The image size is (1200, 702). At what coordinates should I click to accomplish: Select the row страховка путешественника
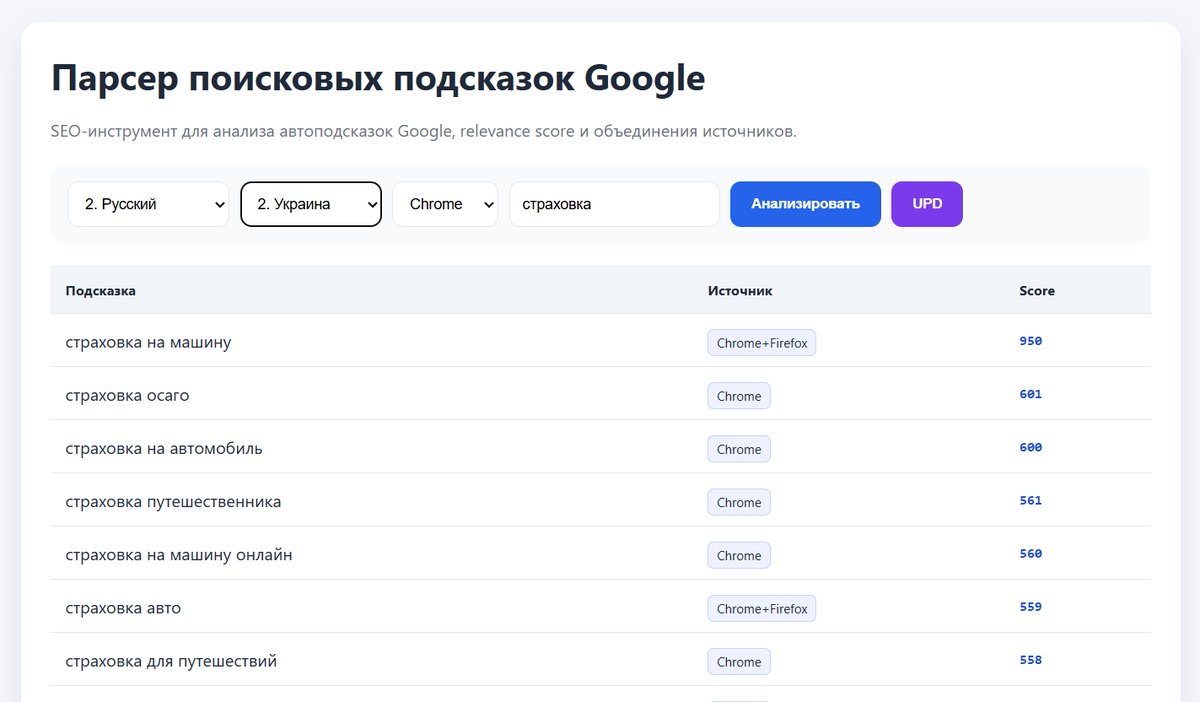coord(600,501)
